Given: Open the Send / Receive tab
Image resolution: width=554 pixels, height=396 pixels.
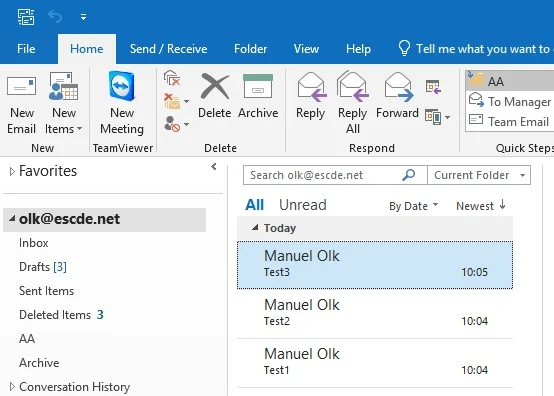Looking at the screenshot, I should pyautogui.click(x=168, y=49).
